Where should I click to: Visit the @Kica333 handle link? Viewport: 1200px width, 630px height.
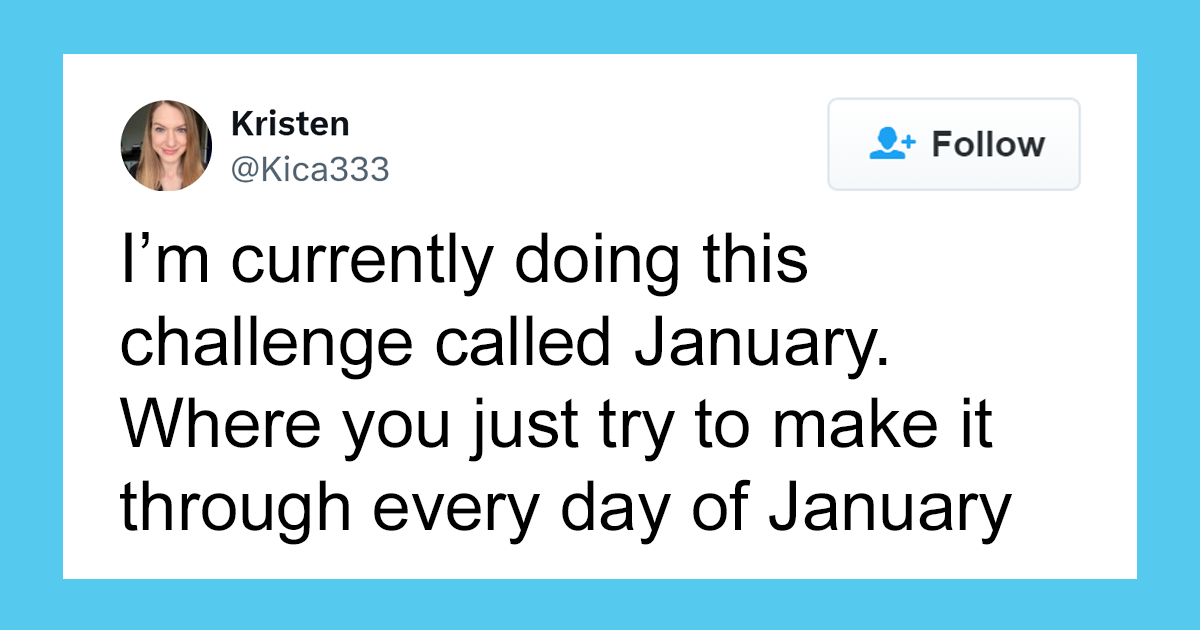click(309, 170)
